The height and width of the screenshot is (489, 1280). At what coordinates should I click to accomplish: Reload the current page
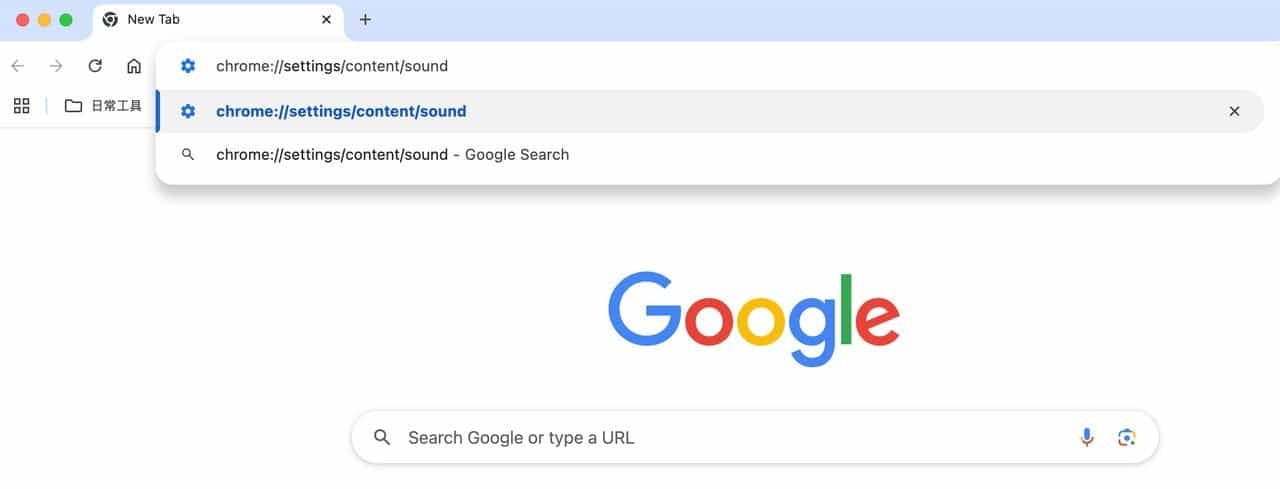(x=95, y=66)
